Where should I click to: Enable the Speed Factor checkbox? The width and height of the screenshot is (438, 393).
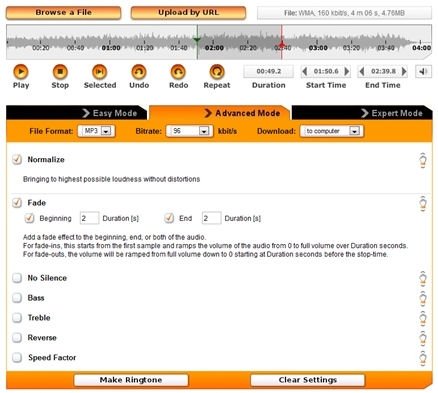point(17,358)
